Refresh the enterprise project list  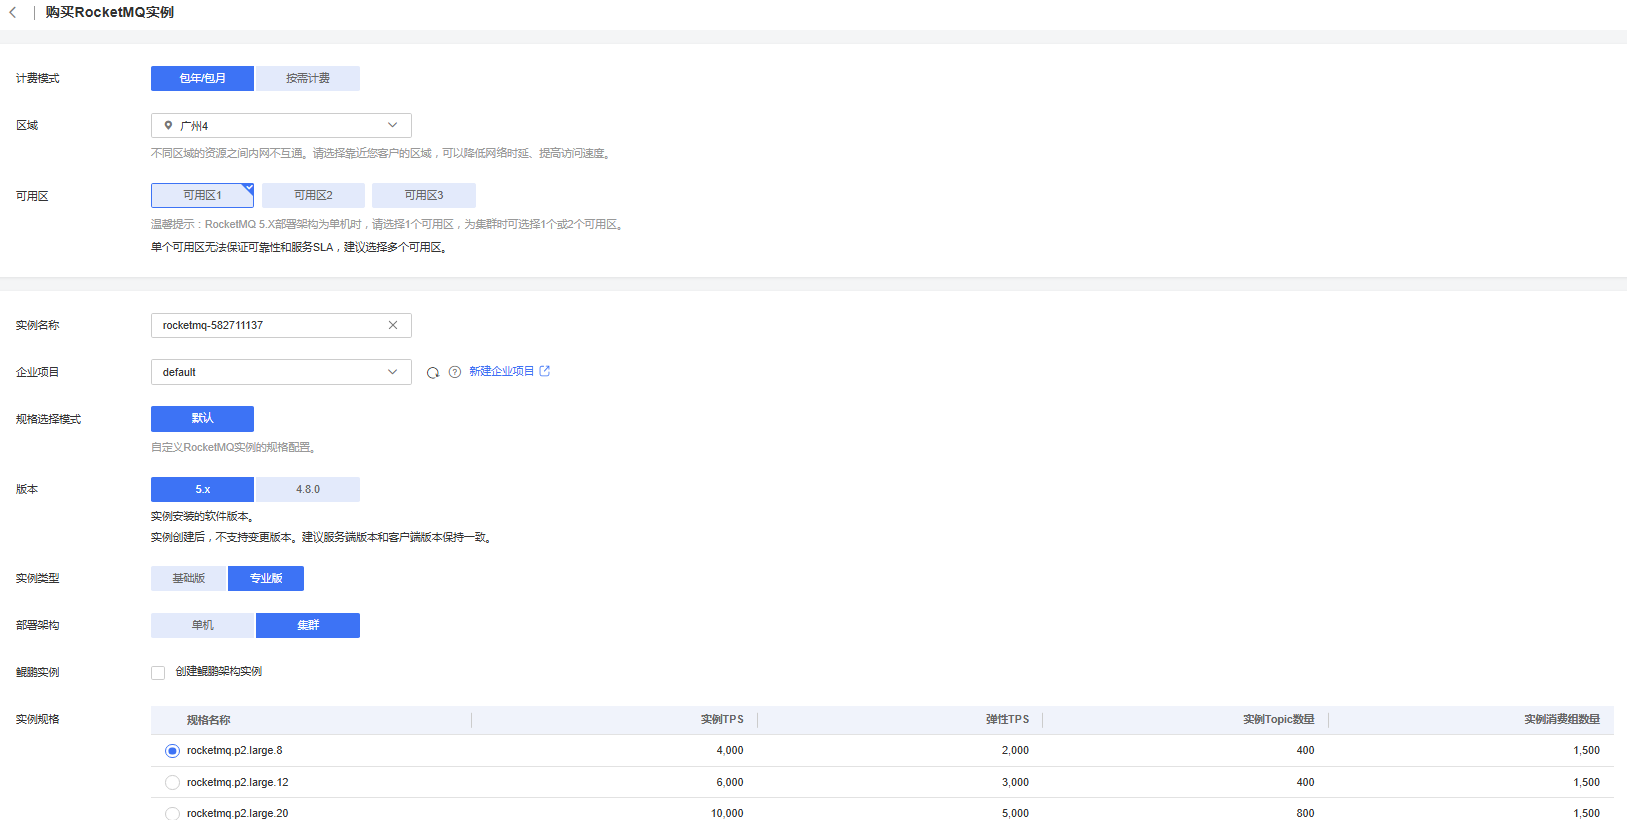pos(433,372)
